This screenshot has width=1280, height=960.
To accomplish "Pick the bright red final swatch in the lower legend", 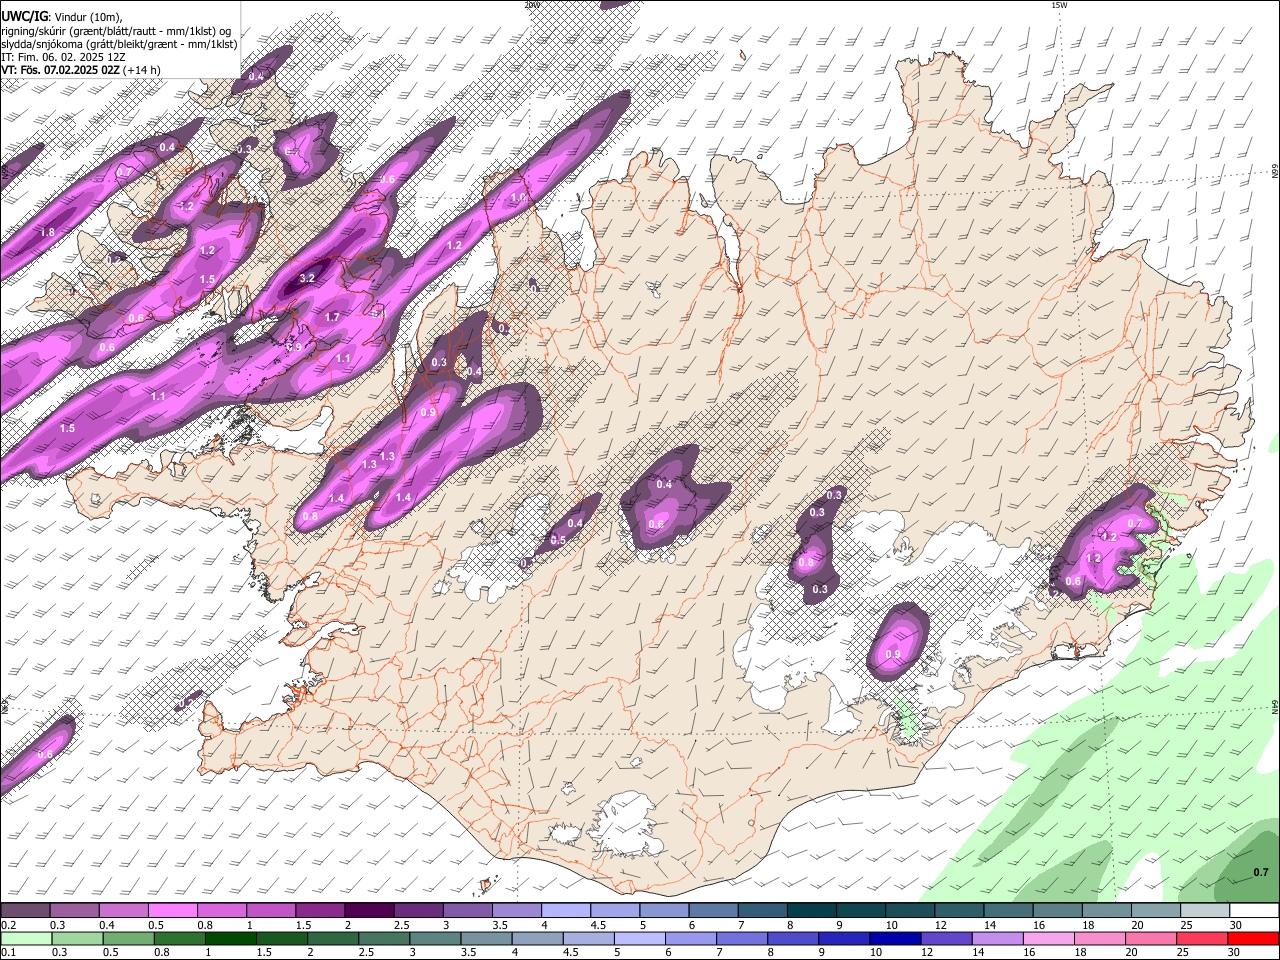I will tap(1252, 939).
